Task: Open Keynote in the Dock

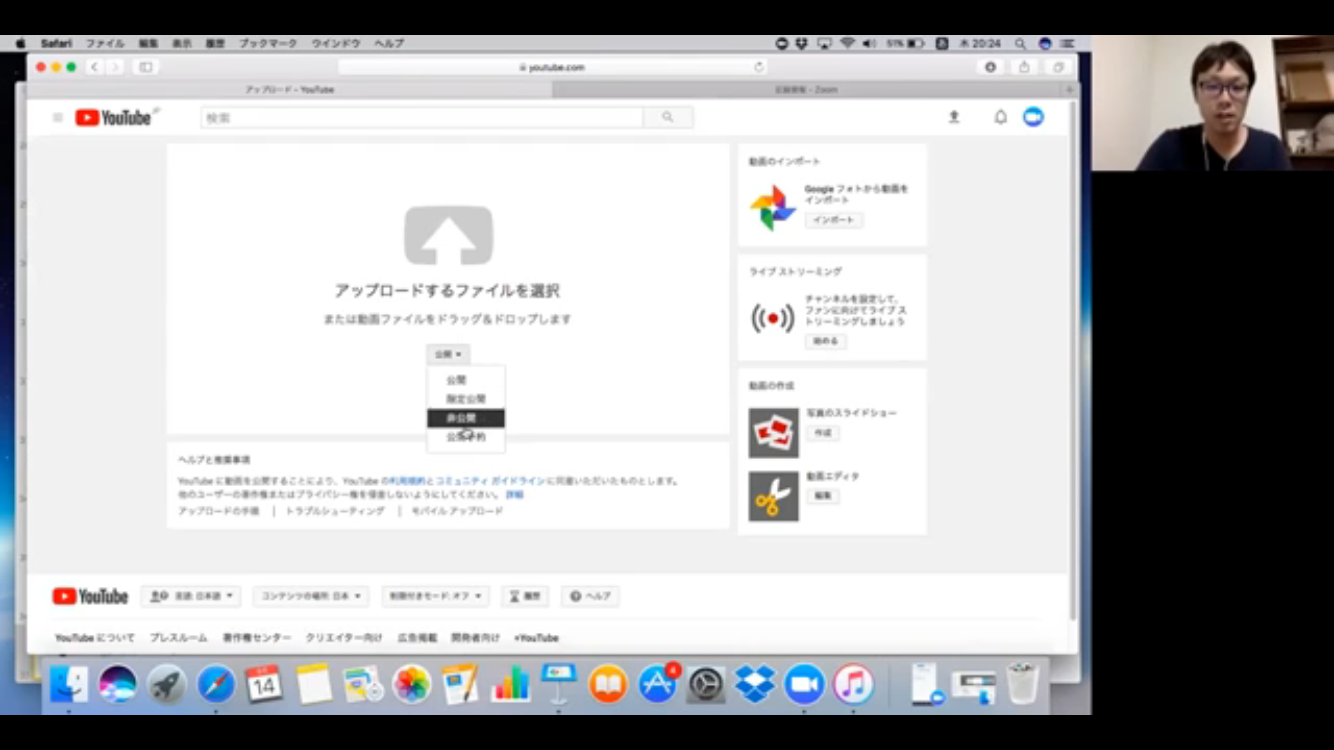Action: point(559,683)
